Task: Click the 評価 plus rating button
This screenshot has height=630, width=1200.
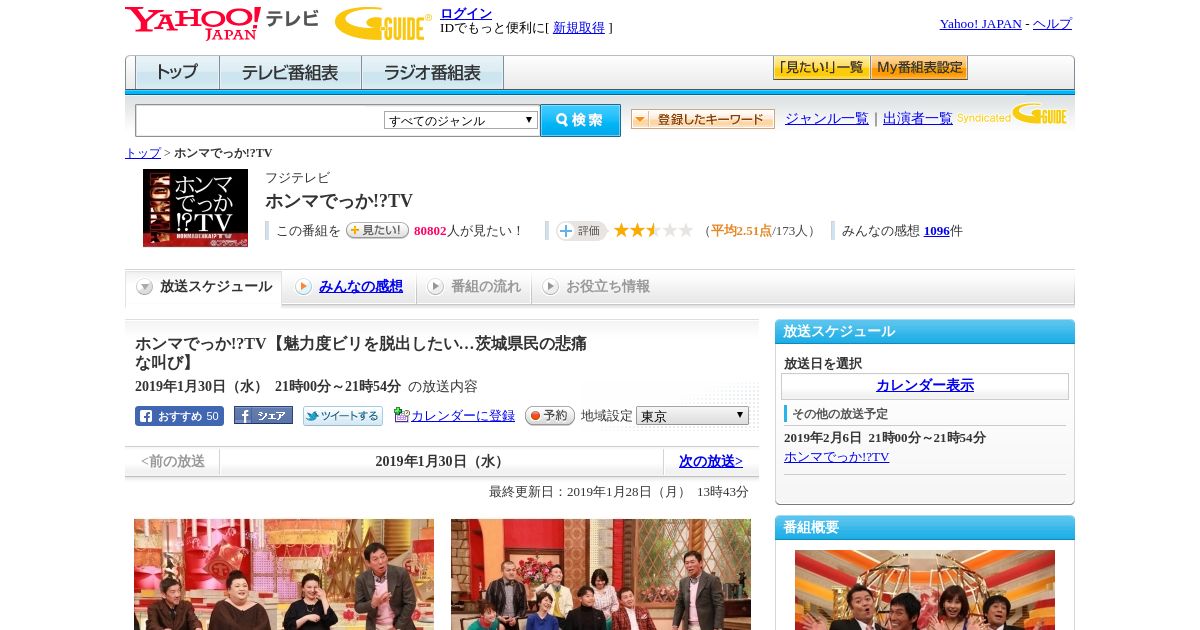Action: (581, 231)
